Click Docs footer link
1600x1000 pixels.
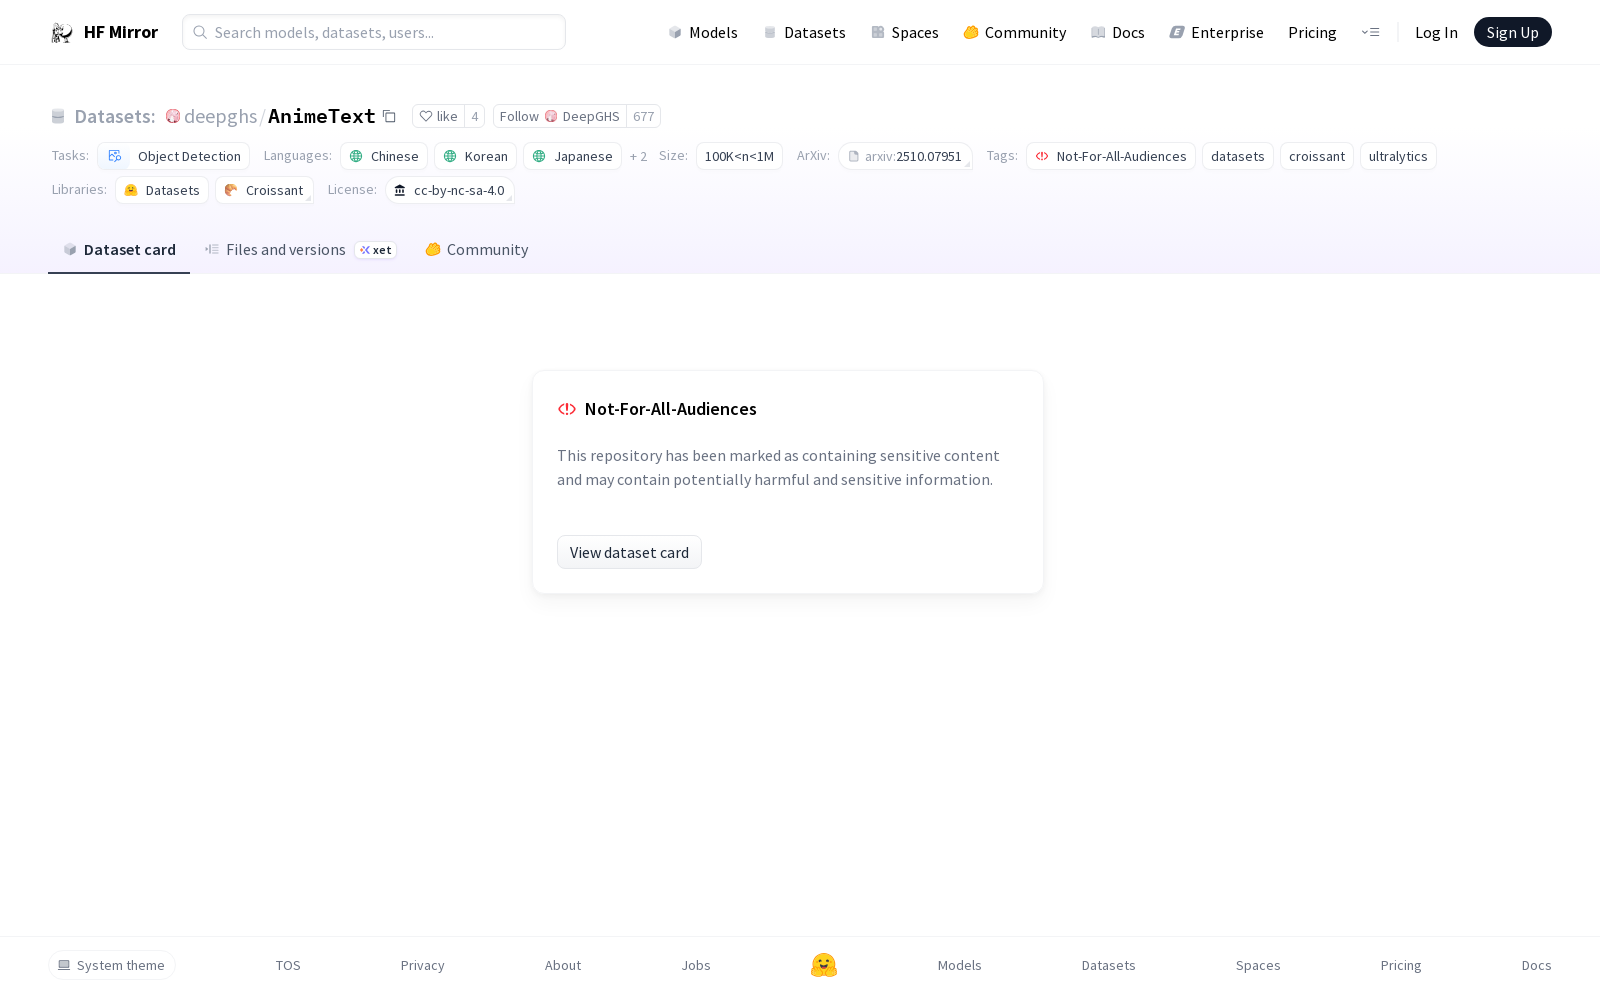click(1537, 965)
